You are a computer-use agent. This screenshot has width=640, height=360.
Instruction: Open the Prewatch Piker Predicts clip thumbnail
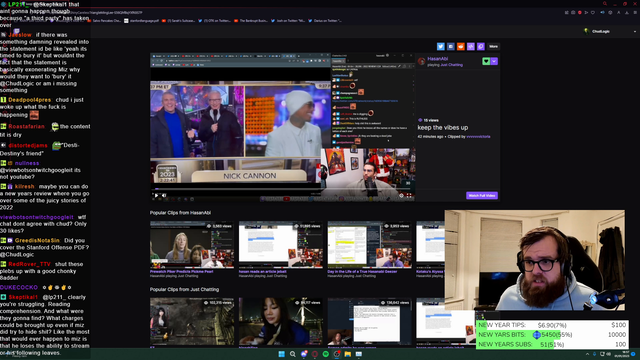pyautogui.click(x=192, y=244)
